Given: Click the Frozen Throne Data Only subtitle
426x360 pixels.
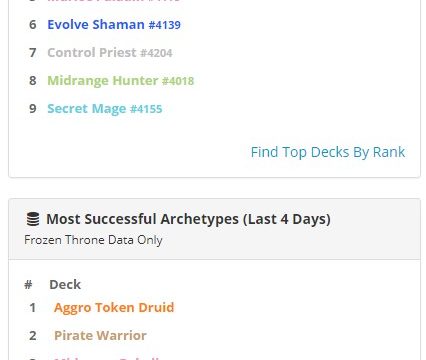Looking at the screenshot, I should coord(93,240).
